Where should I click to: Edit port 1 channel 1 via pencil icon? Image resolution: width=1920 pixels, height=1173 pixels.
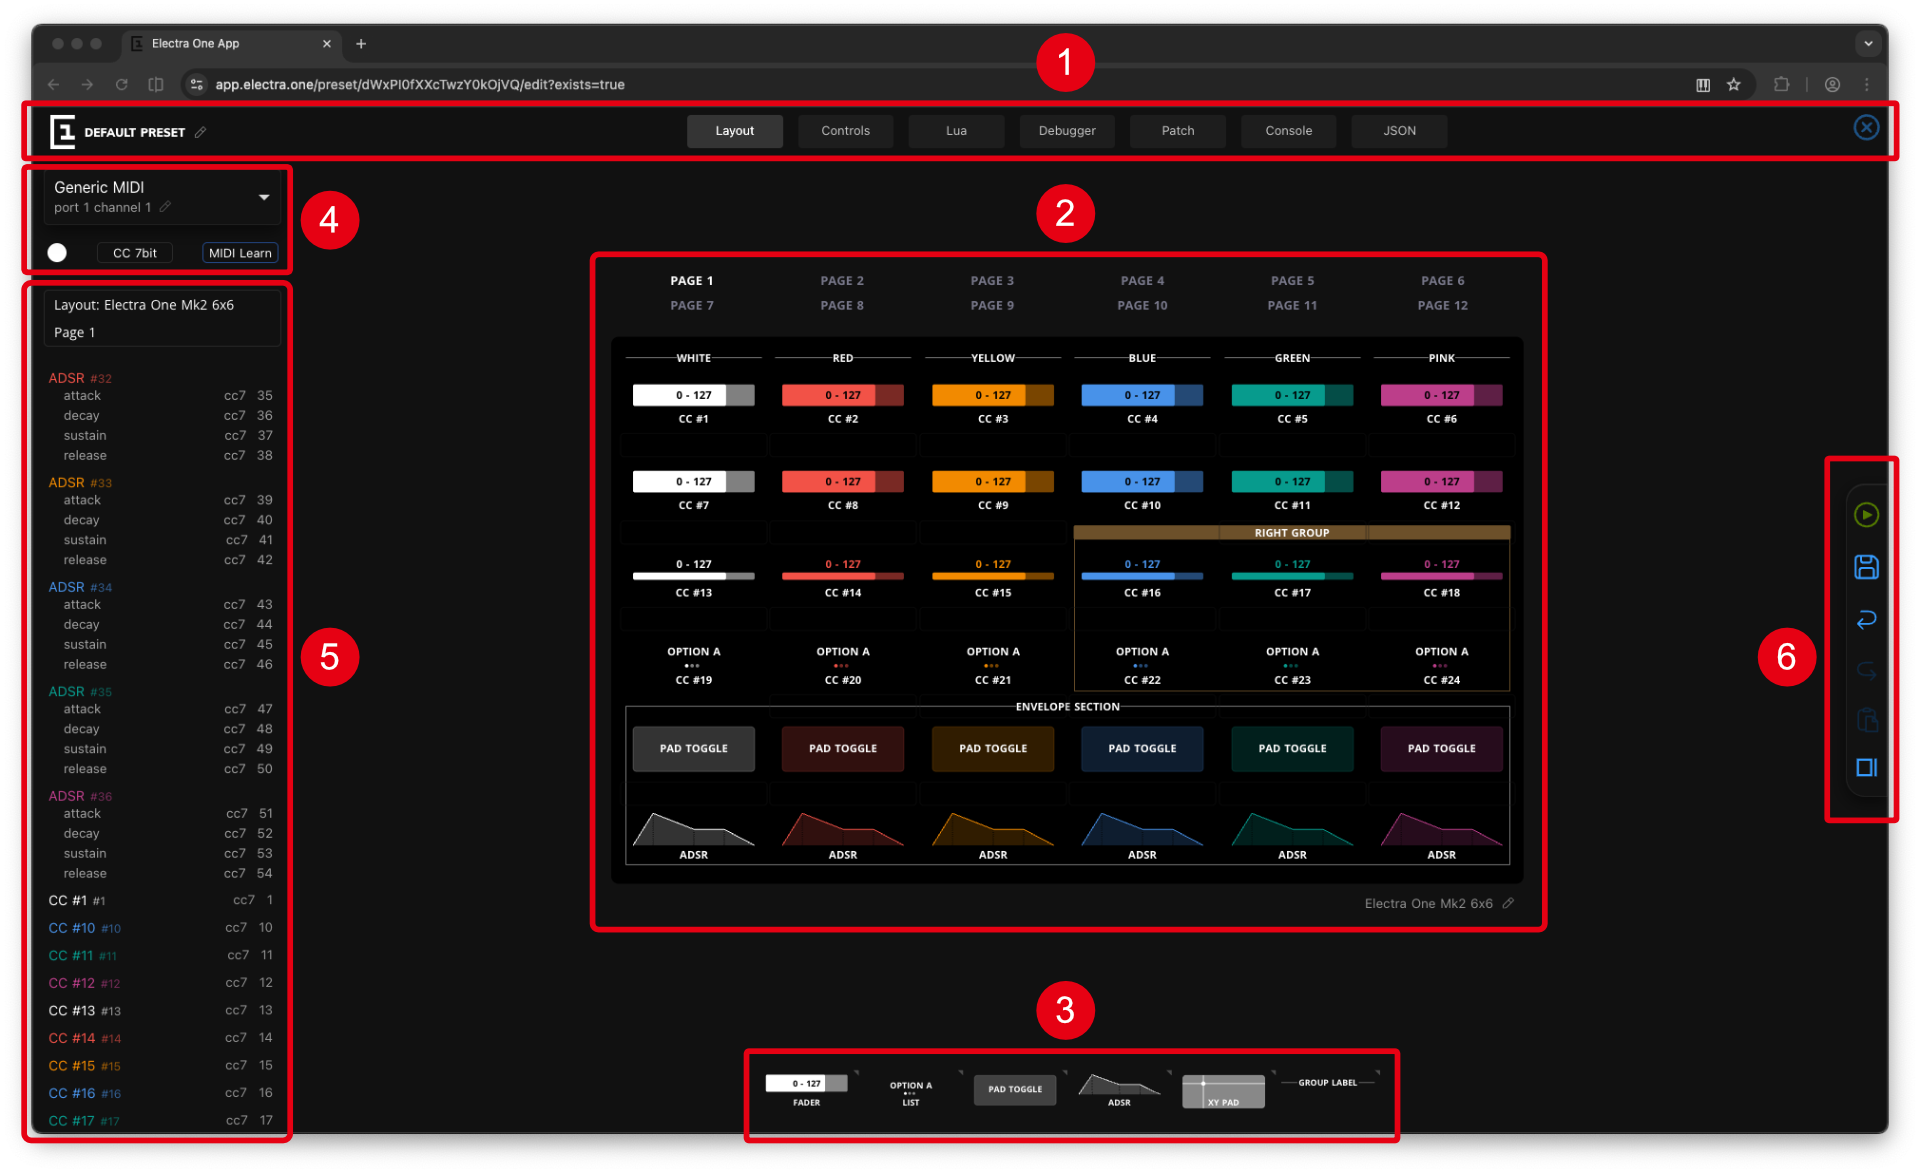pyautogui.click(x=166, y=207)
